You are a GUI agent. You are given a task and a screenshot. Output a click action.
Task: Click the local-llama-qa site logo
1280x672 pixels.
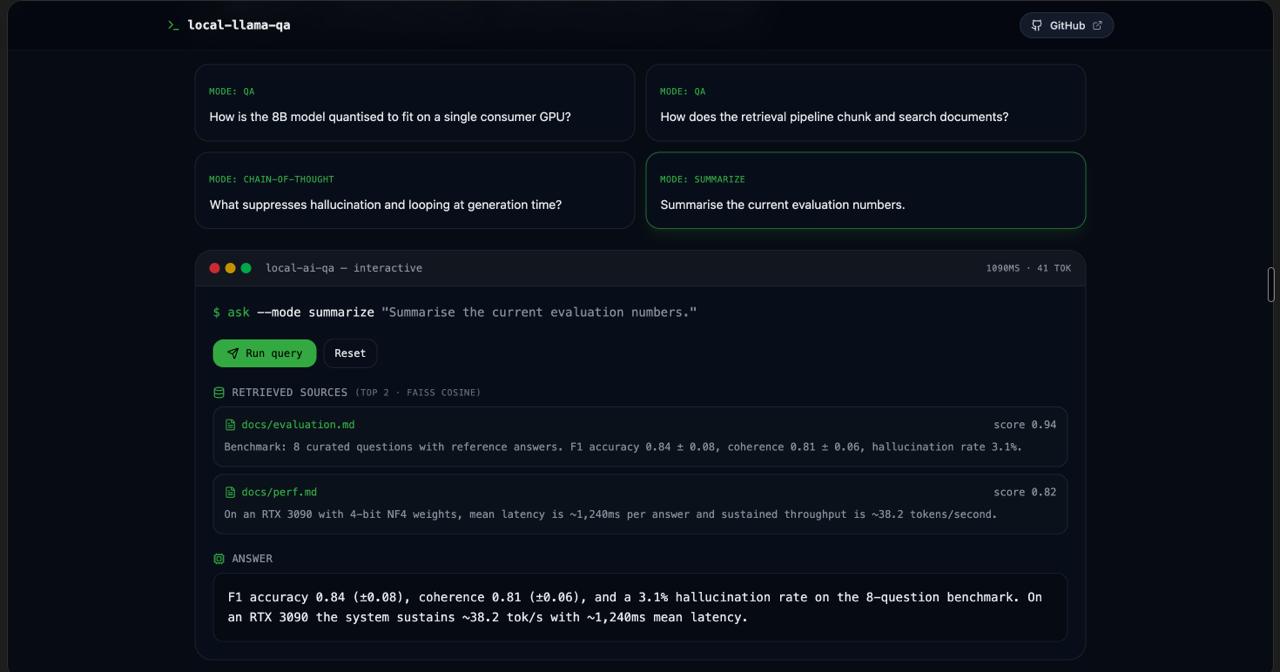click(x=229, y=25)
